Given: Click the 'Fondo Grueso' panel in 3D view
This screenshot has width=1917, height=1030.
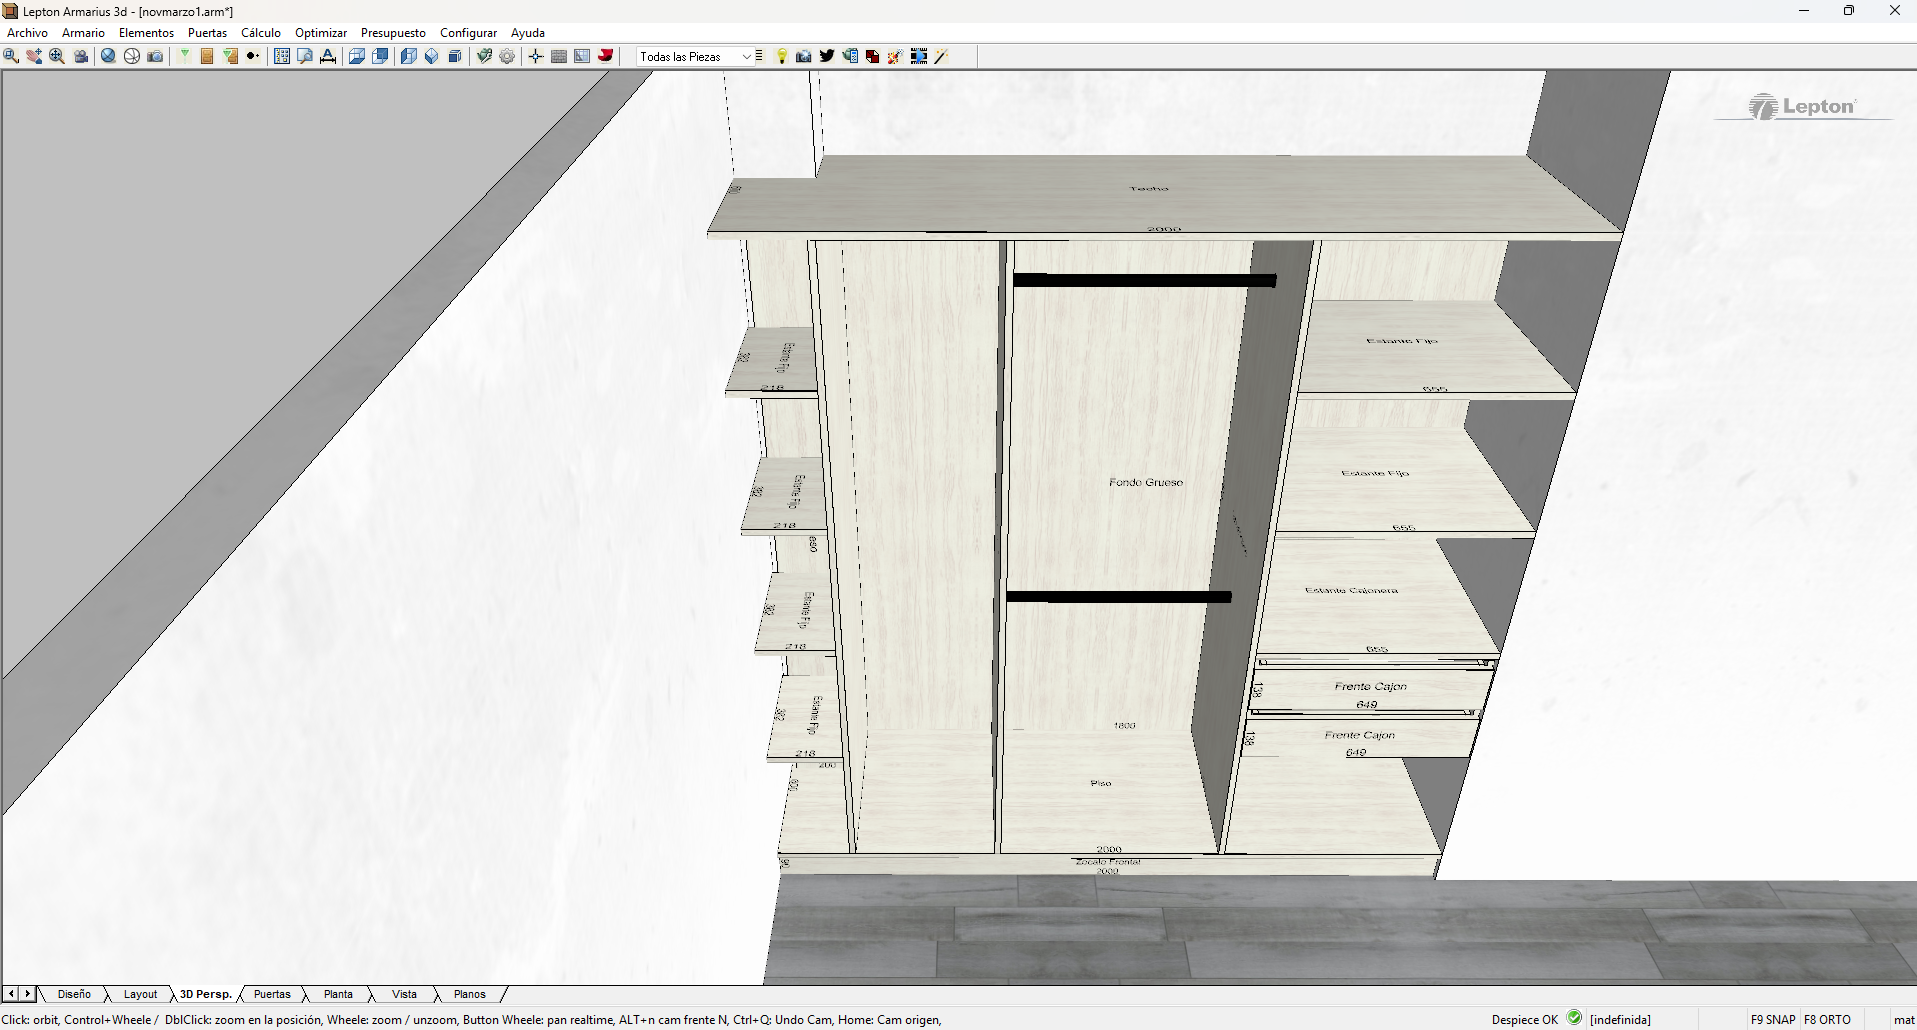Looking at the screenshot, I should [x=1145, y=482].
